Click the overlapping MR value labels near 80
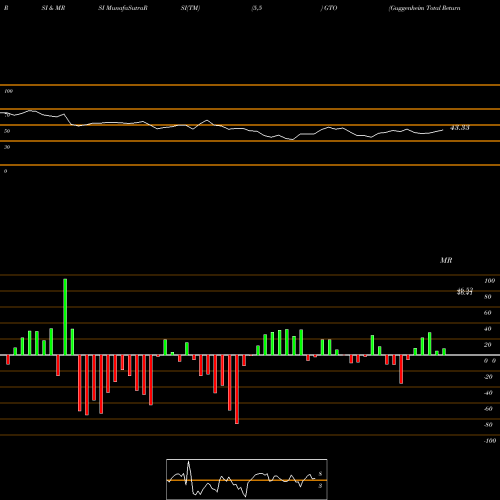Screen dimensions: 500x500 click(465, 292)
